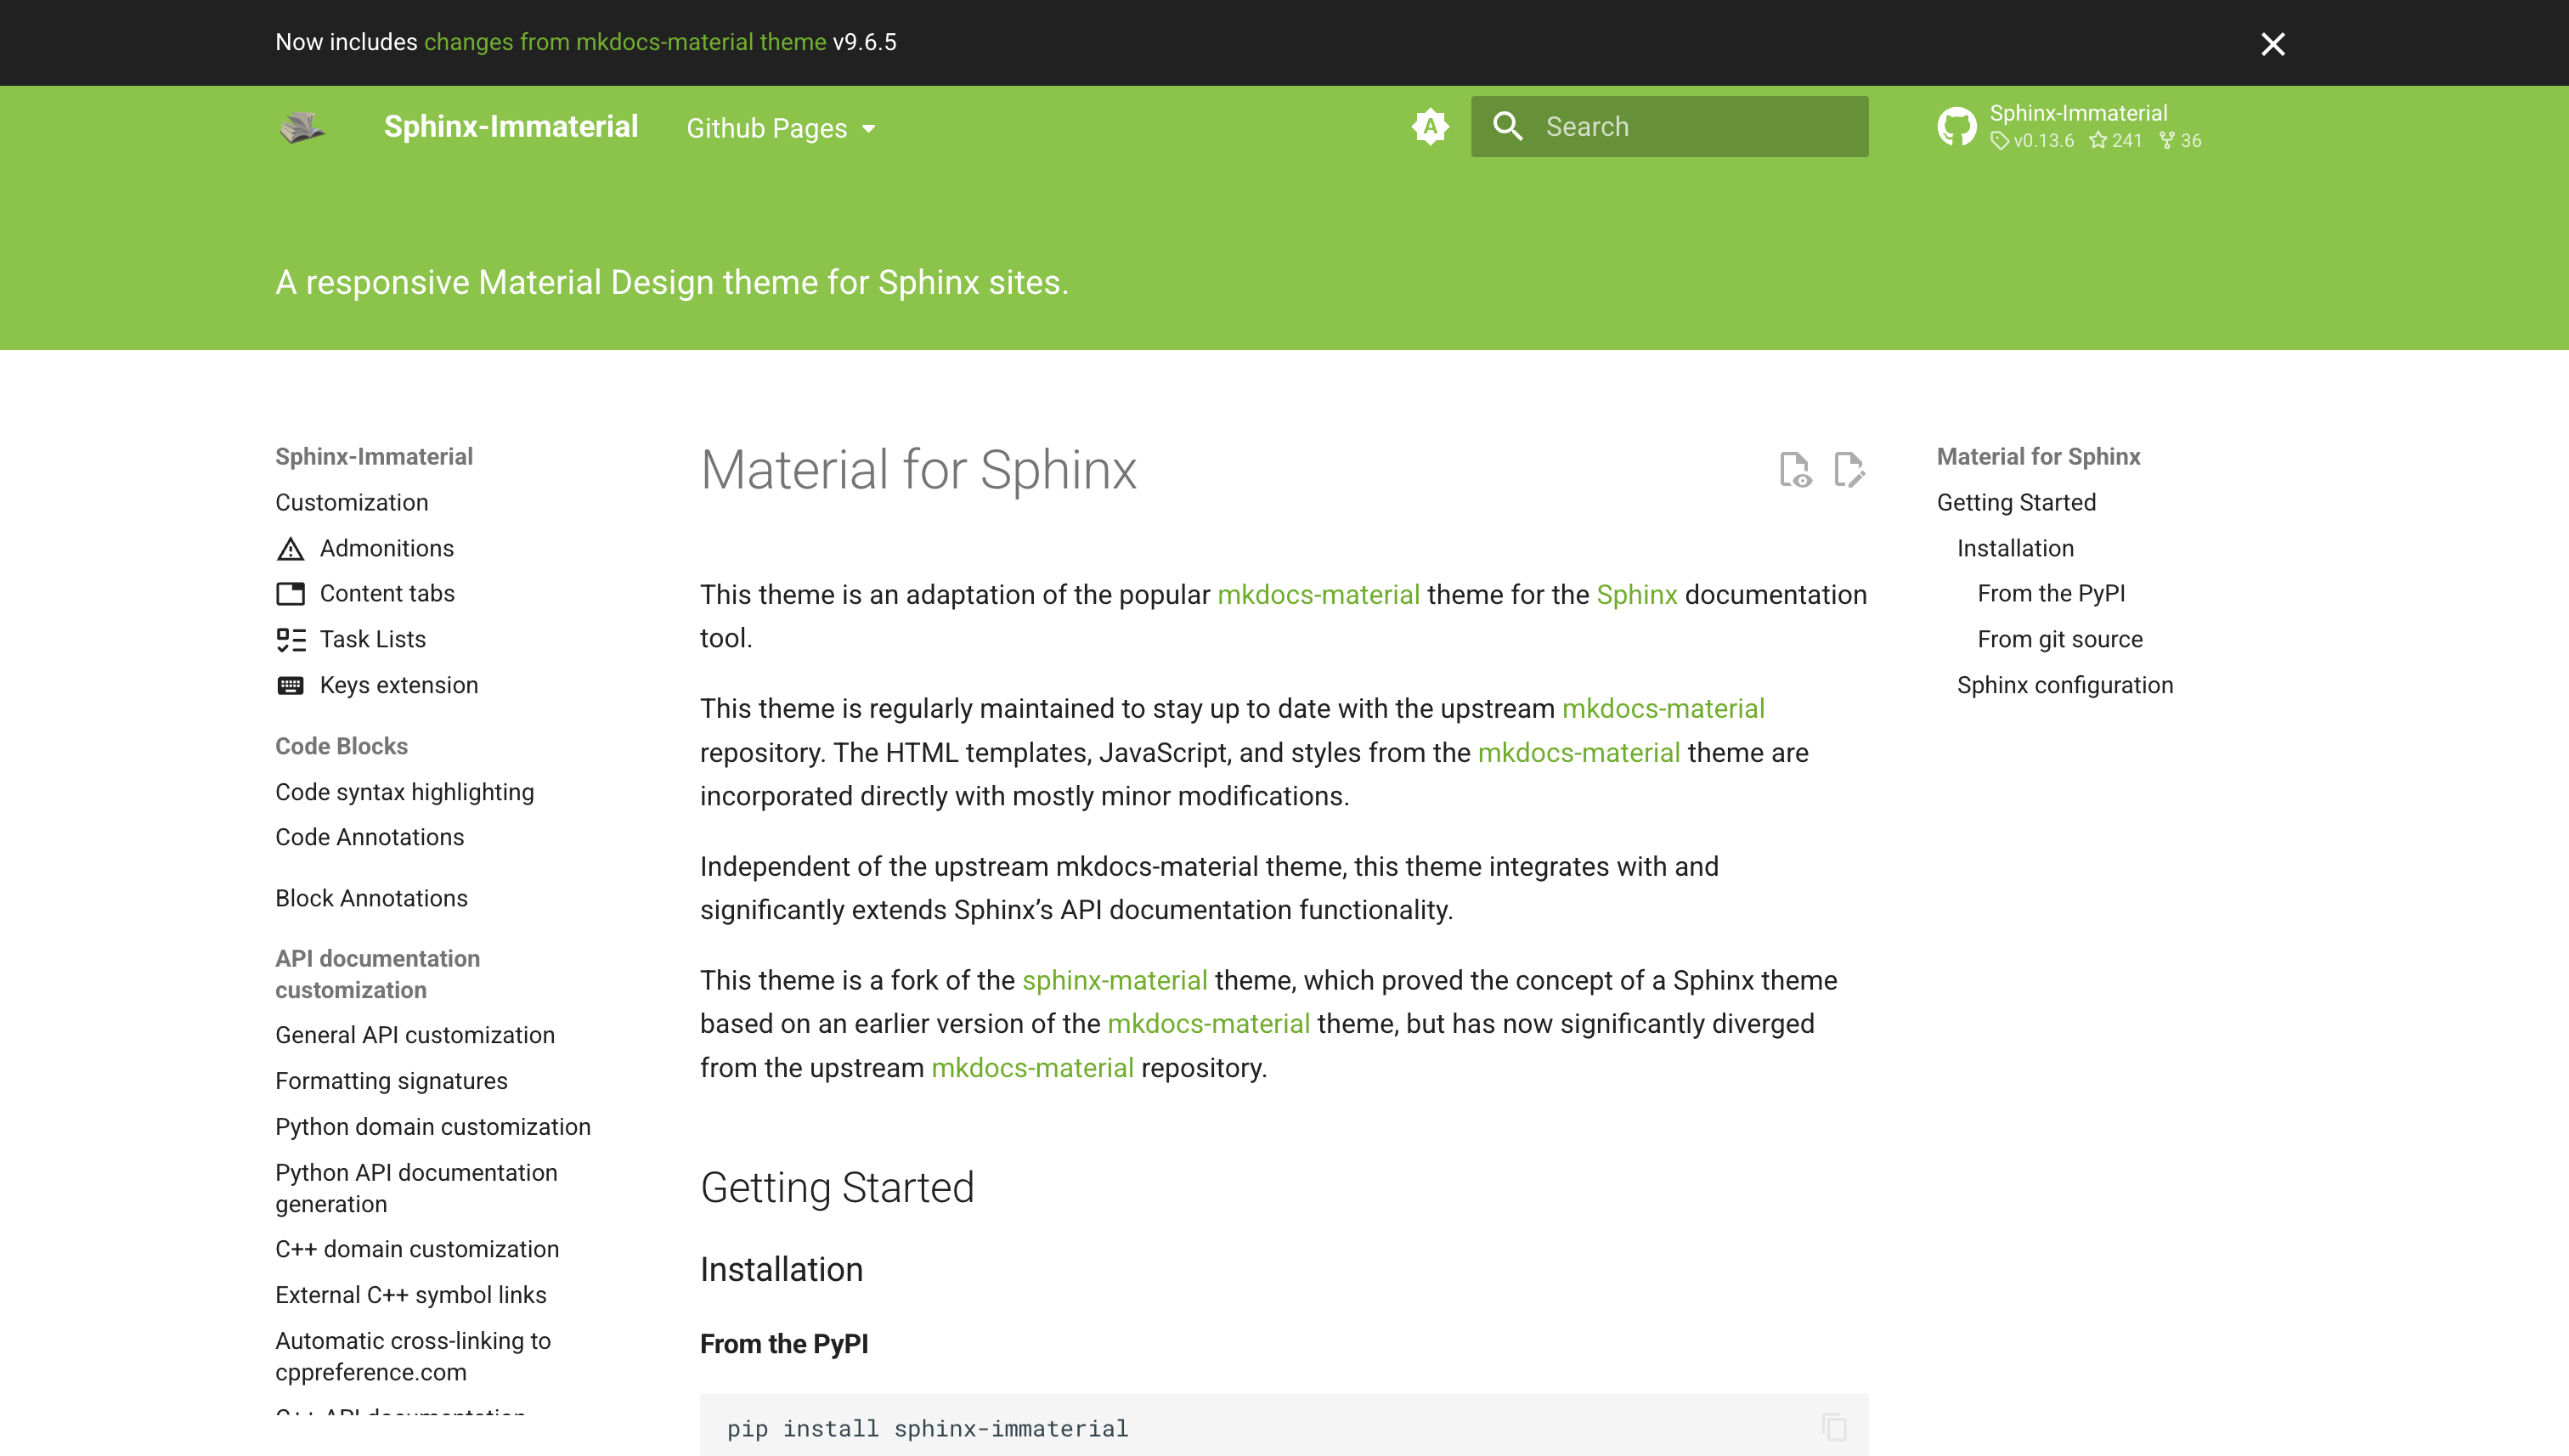Viewport: 2569px width, 1456px height.
Task: Open General API customization page
Action: 415,1035
